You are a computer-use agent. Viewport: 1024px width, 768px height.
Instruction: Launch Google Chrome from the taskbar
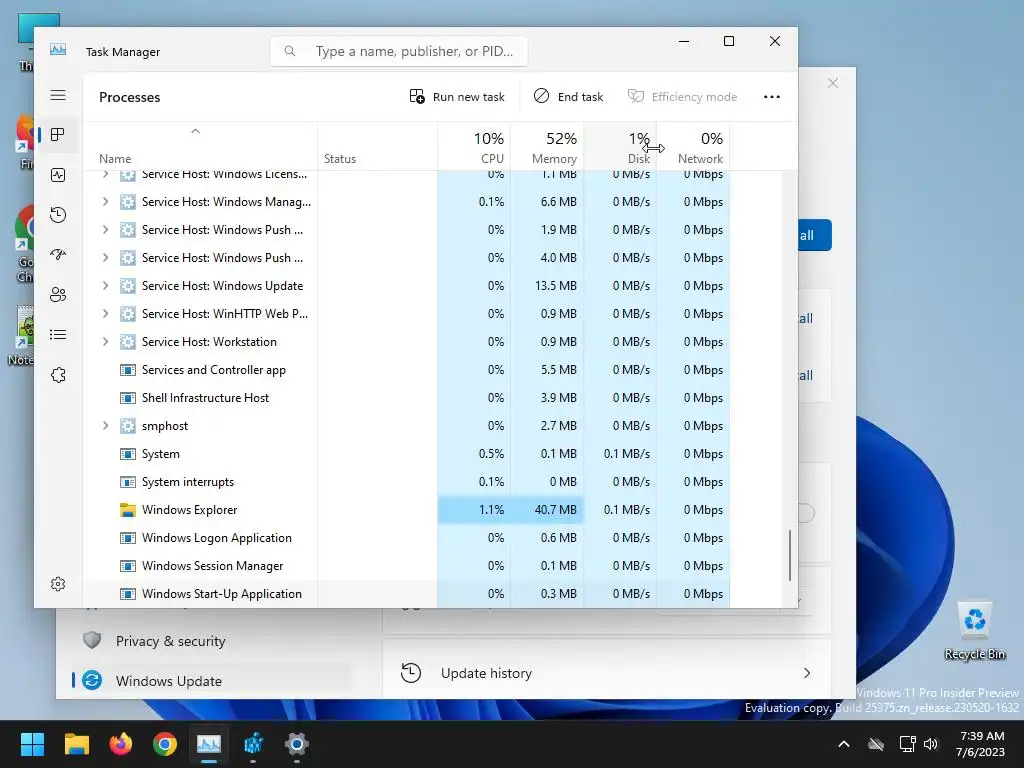click(x=165, y=744)
